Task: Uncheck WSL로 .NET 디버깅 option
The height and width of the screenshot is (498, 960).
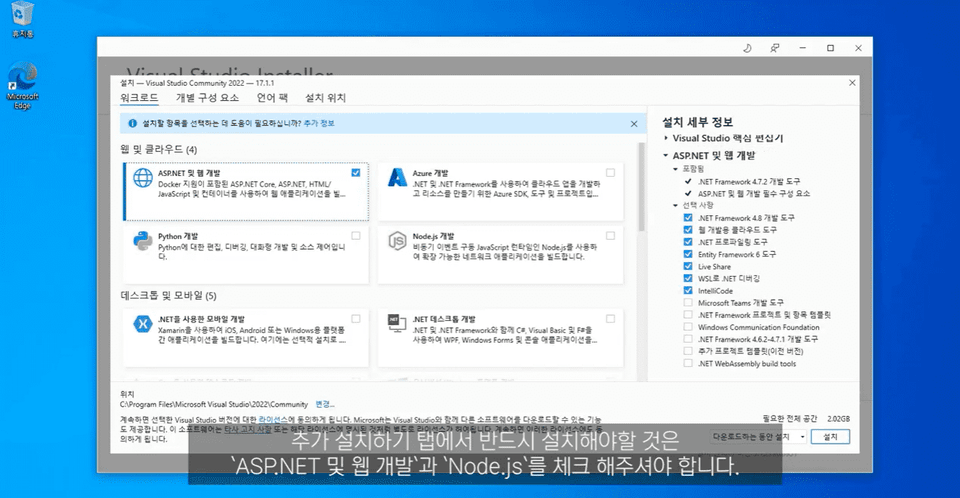Action: 688,278
